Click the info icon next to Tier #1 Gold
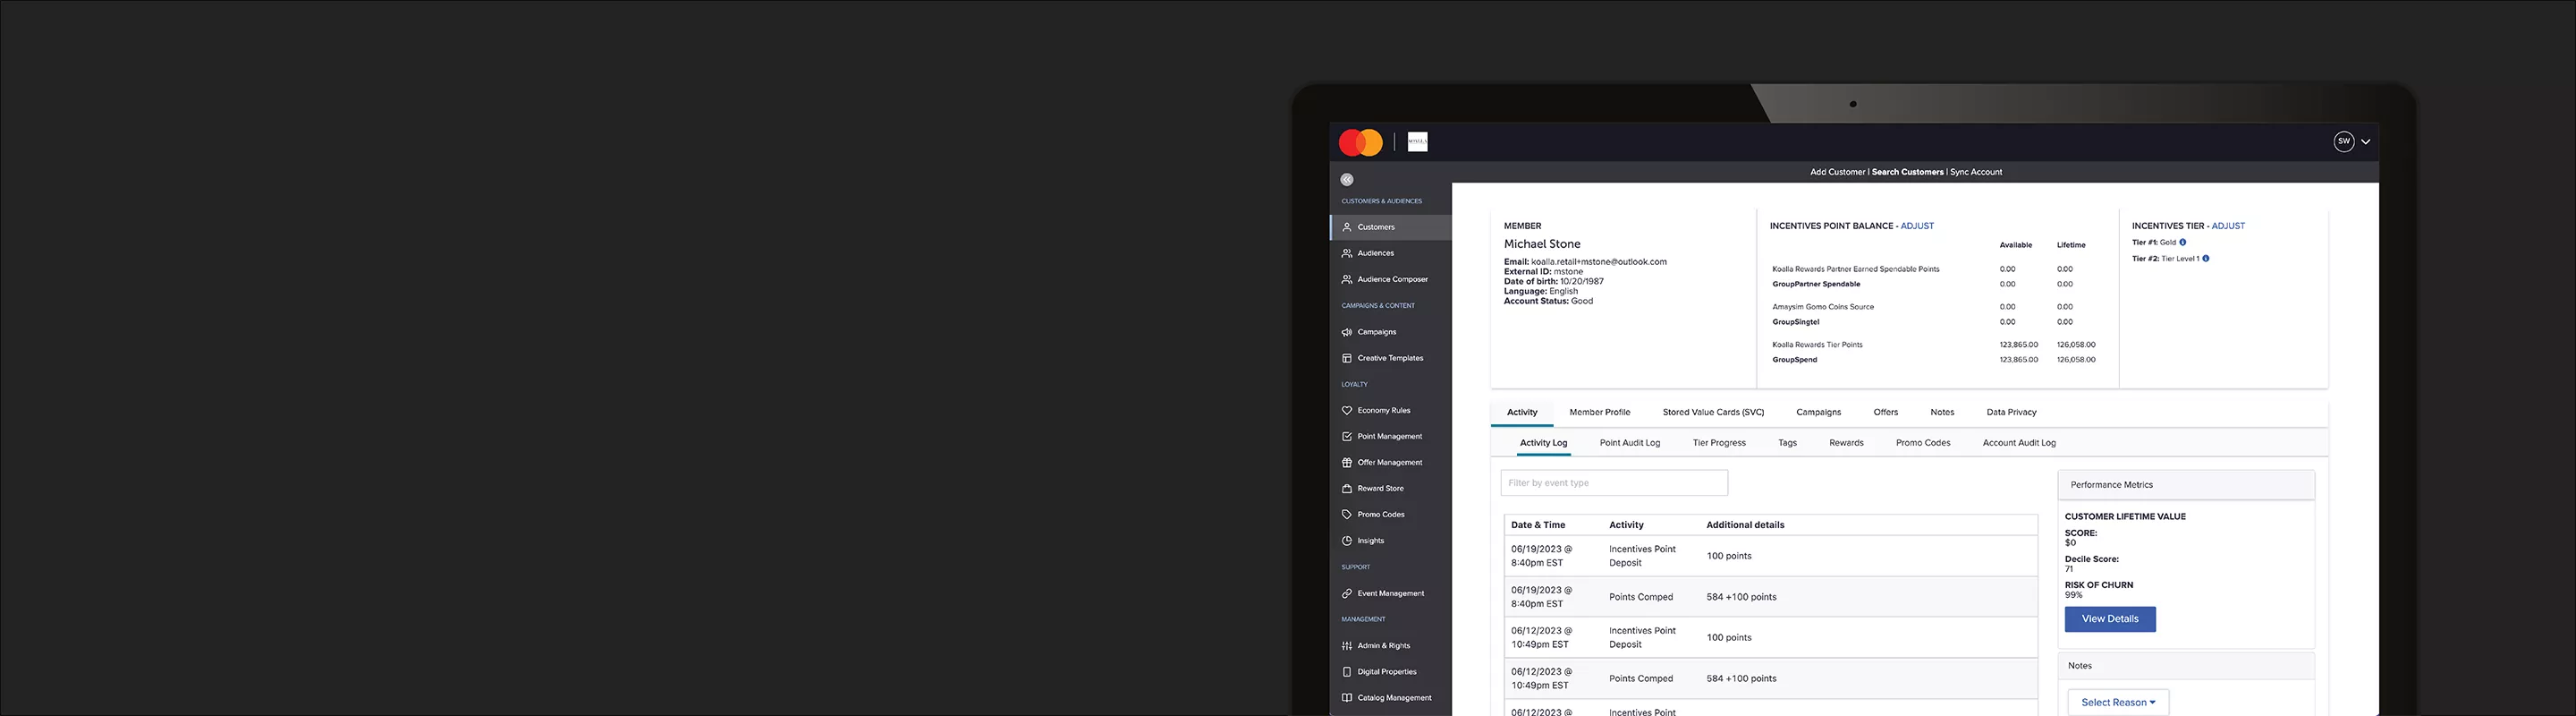Image resolution: width=2576 pixels, height=716 pixels. click(x=2183, y=242)
